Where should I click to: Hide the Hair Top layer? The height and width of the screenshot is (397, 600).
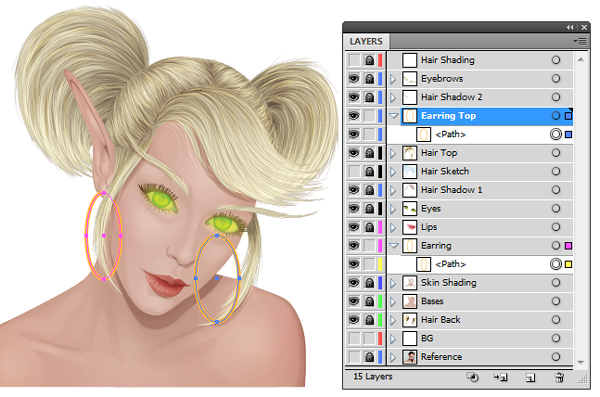[354, 153]
